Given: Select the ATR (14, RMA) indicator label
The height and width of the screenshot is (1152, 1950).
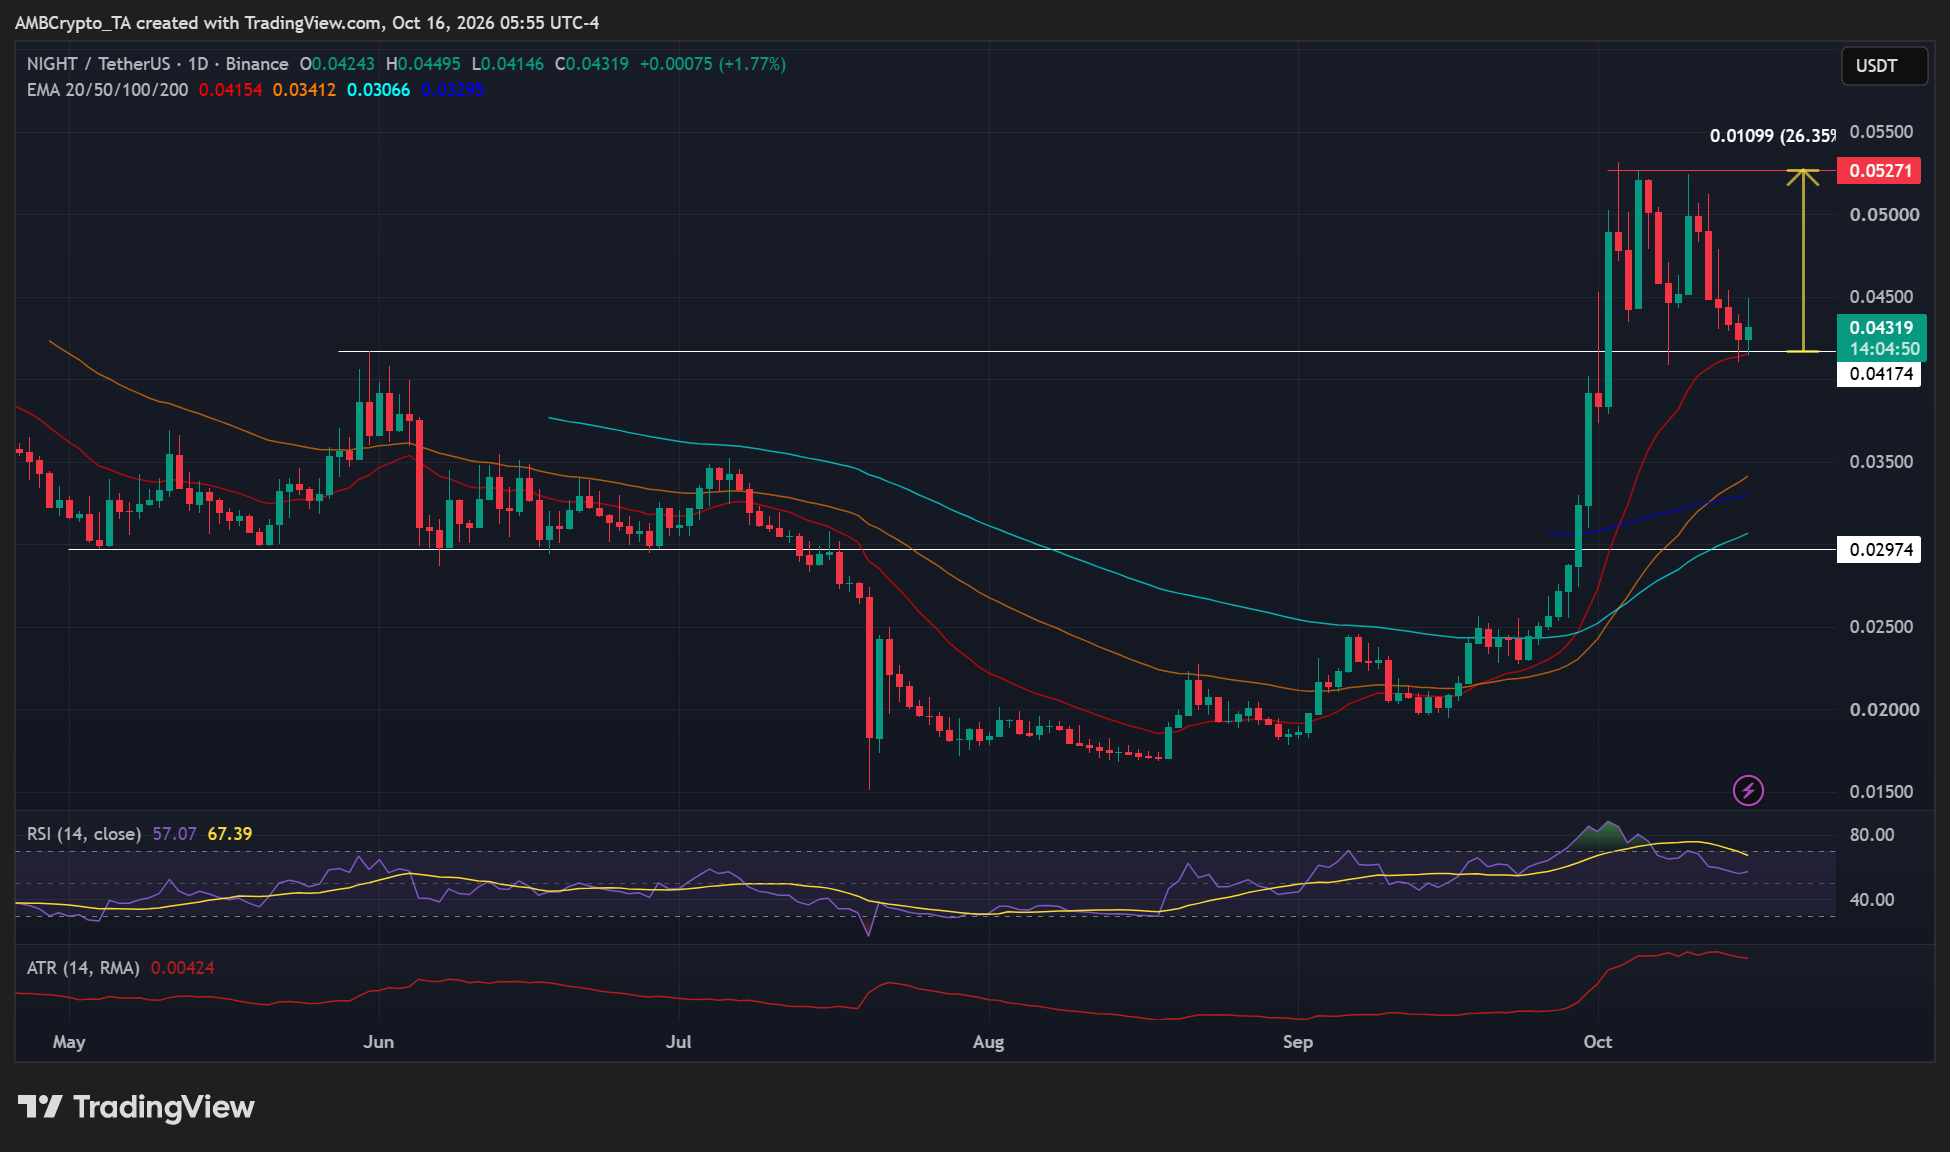Looking at the screenshot, I should (83, 968).
